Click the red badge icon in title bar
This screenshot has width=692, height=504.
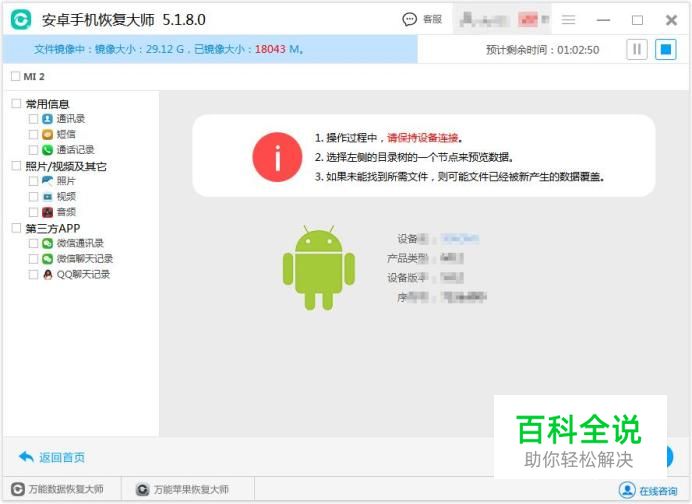[528, 19]
